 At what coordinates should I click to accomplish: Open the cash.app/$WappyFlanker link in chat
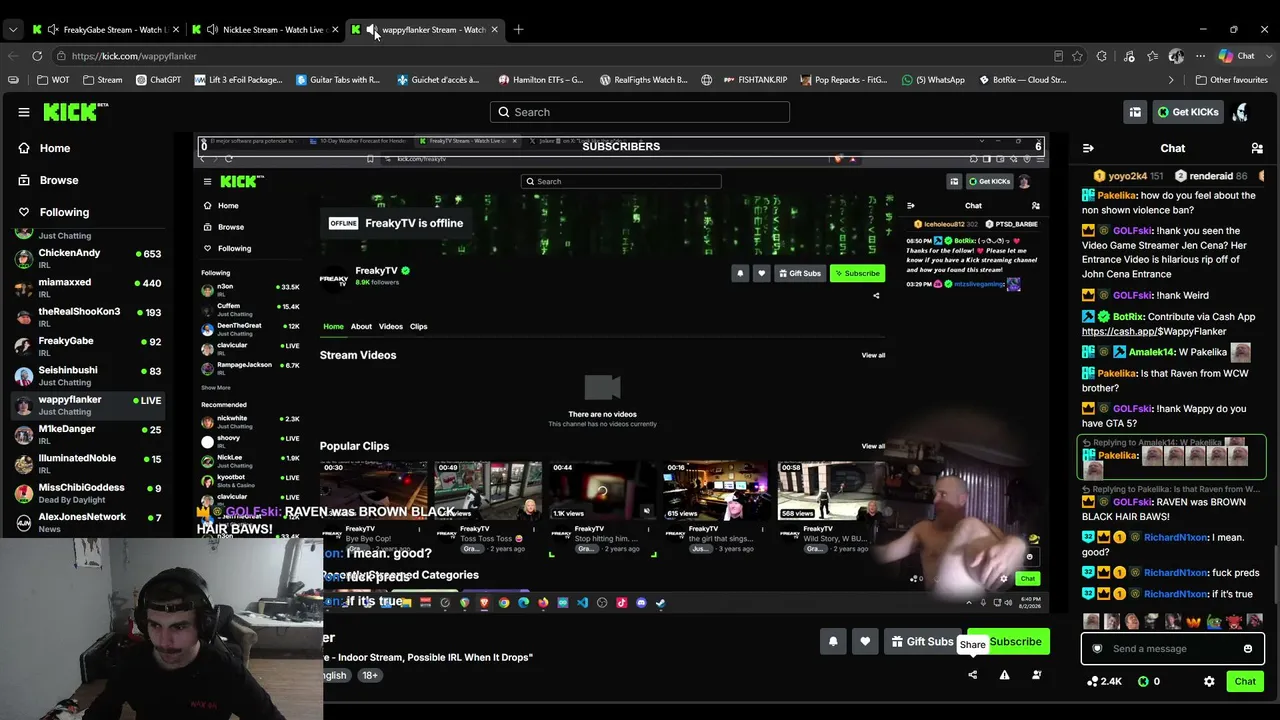[x=1154, y=331]
